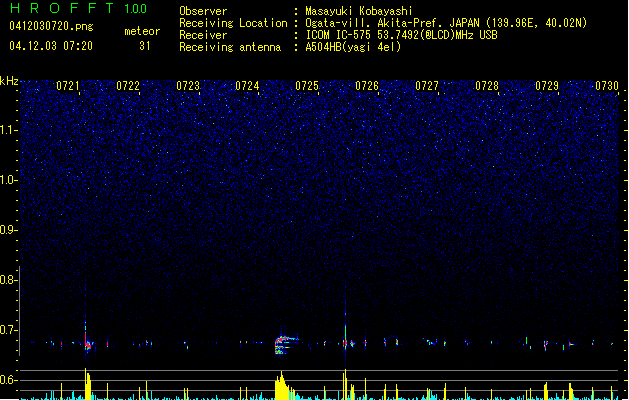The height and width of the screenshot is (400, 629).
Task: Click the tall yellow power bar after 0721
Action: coord(87,384)
